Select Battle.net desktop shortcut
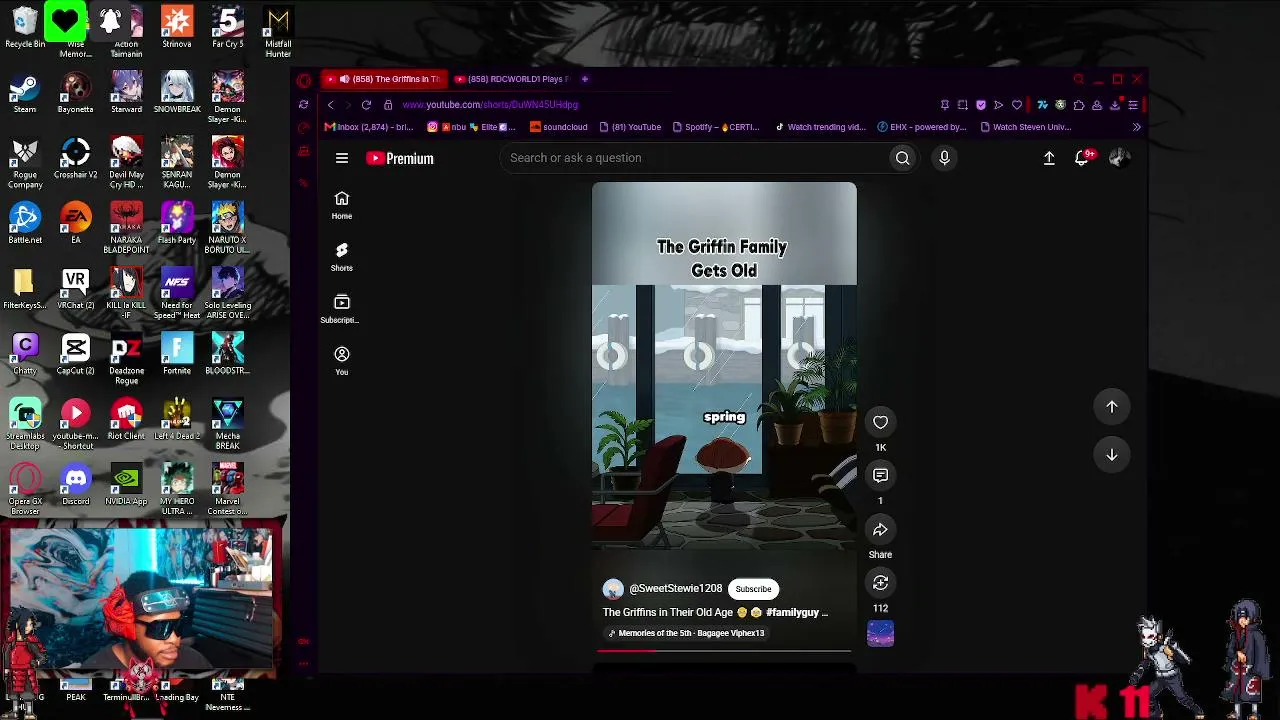Viewport: 1280px width, 720px height. pos(25,224)
